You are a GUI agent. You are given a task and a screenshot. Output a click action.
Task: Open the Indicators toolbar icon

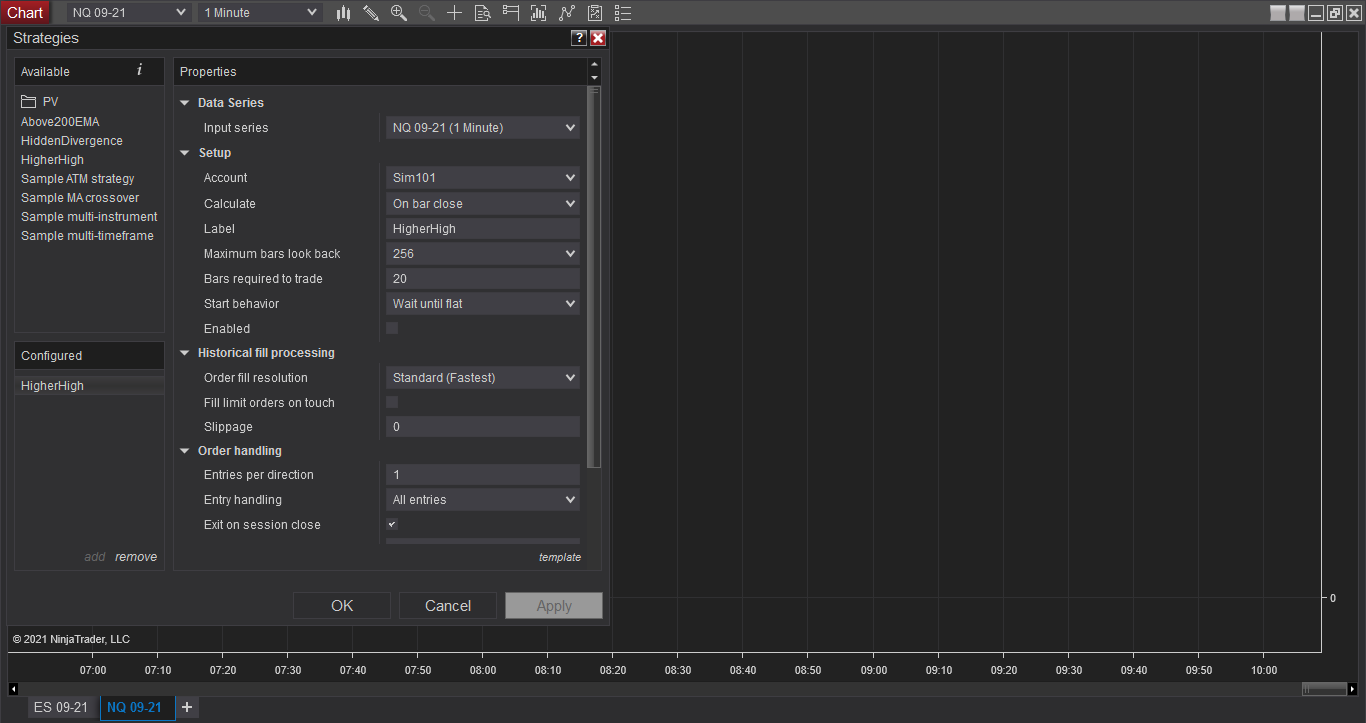(567, 13)
